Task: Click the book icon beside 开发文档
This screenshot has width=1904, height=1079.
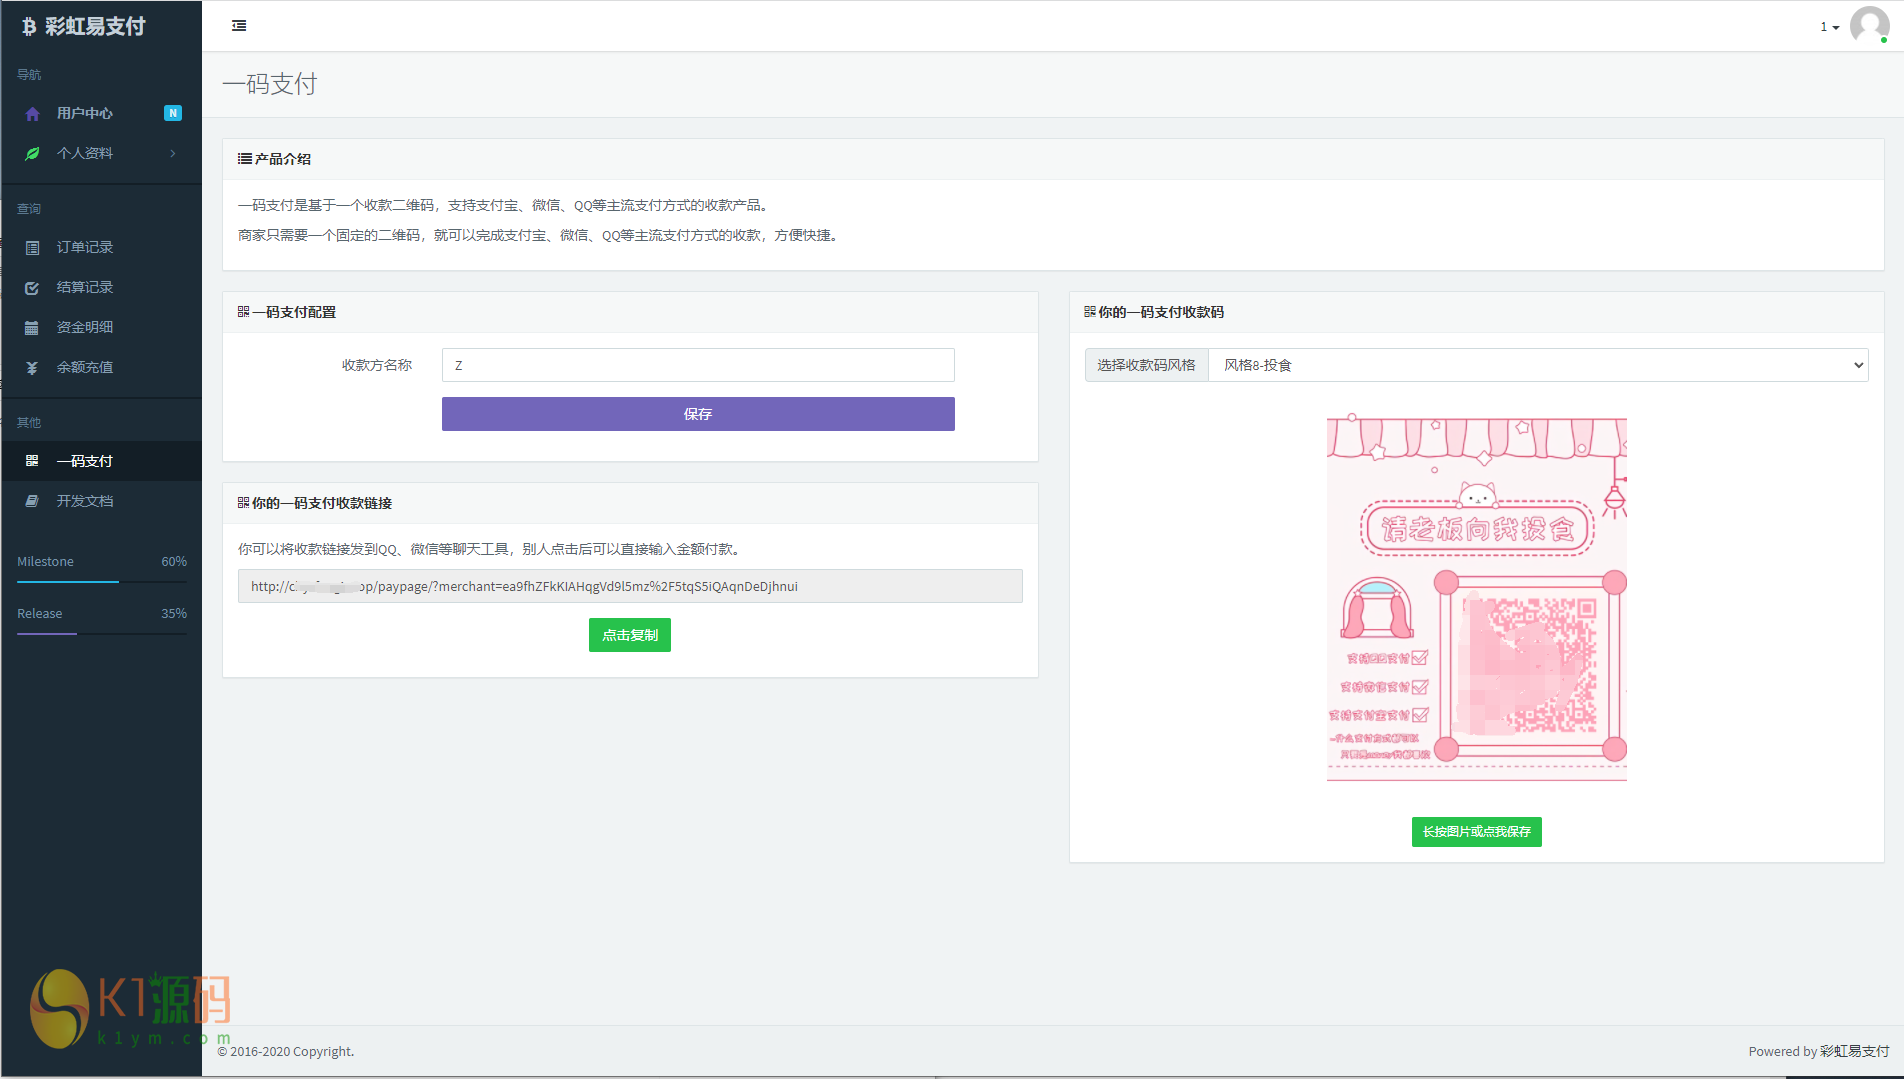Action: [32, 501]
